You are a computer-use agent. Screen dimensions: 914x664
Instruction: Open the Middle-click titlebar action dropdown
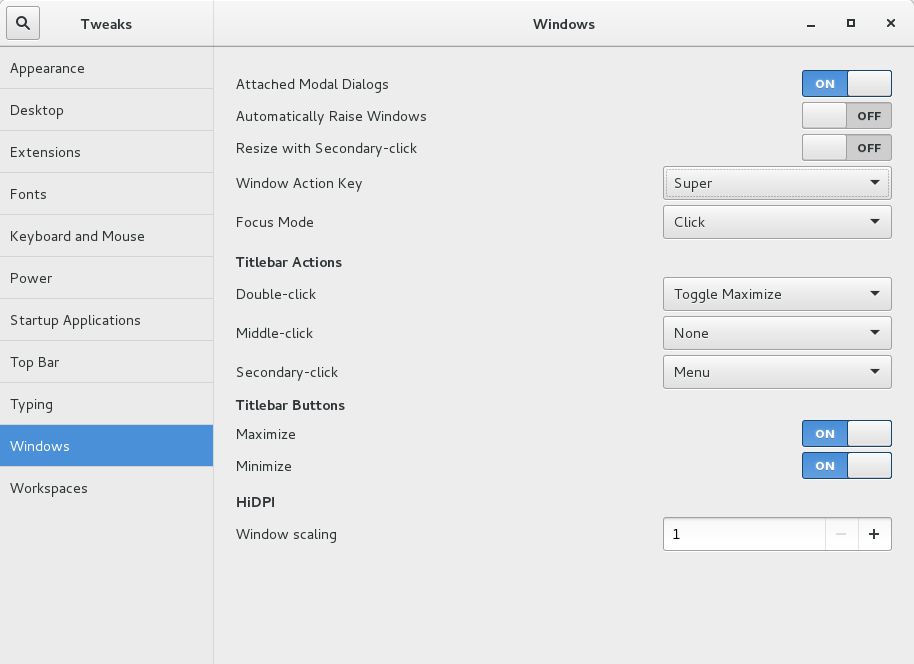777,333
